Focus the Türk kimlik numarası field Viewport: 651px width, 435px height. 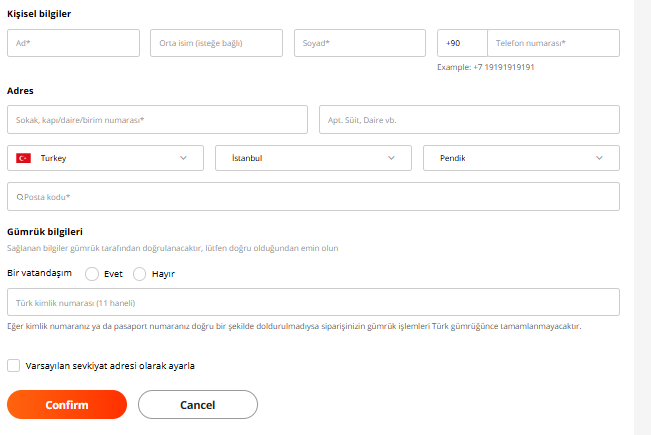click(313, 302)
